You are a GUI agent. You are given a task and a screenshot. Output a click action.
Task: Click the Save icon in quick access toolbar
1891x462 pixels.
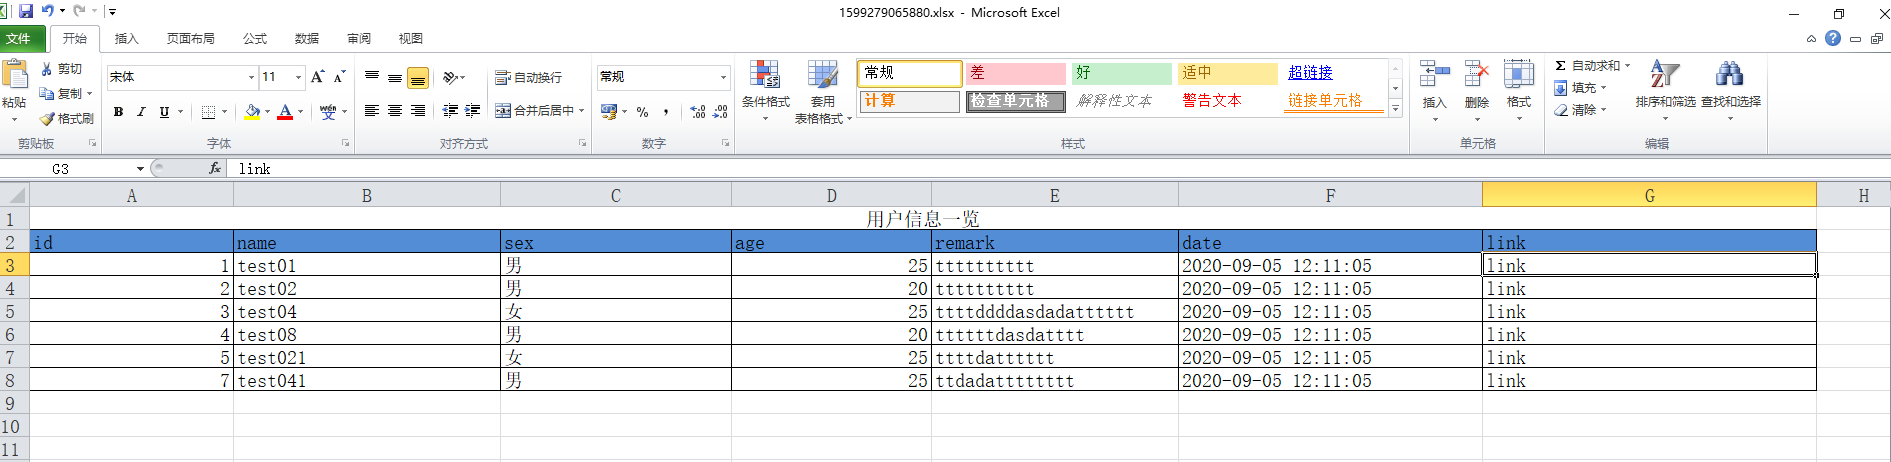click(26, 11)
